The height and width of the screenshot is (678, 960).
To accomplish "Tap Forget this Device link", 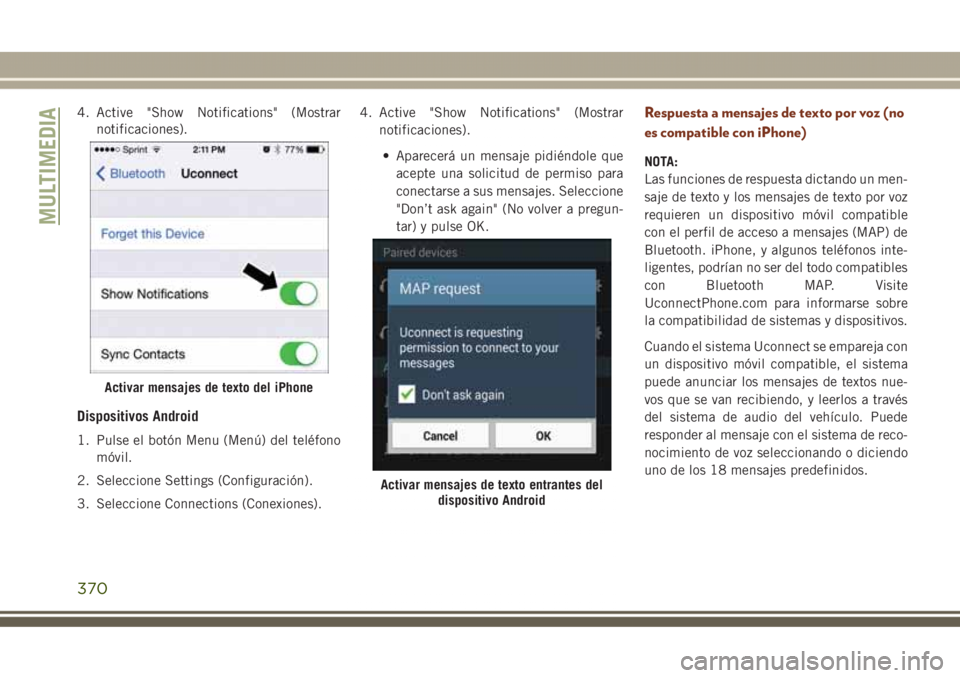I will pyautogui.click(x=152, y=233).
